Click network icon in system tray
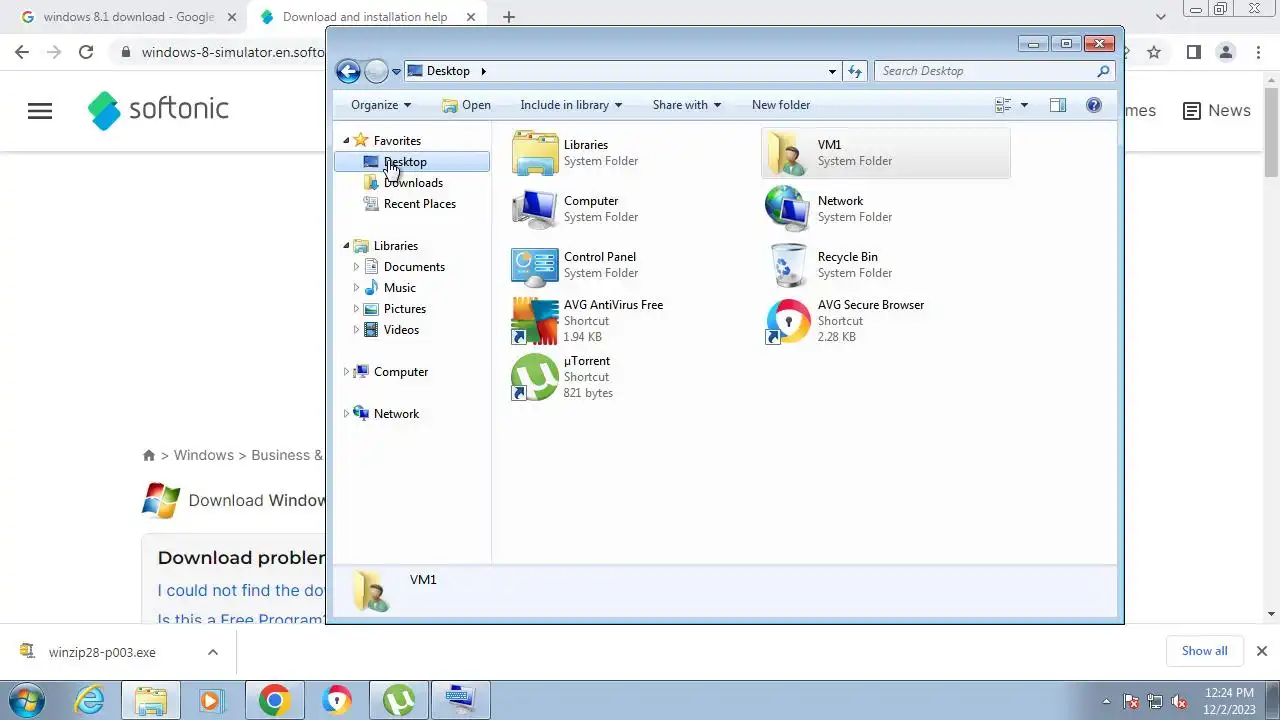Screen dimensions: 1280x720 (1155, 701)
